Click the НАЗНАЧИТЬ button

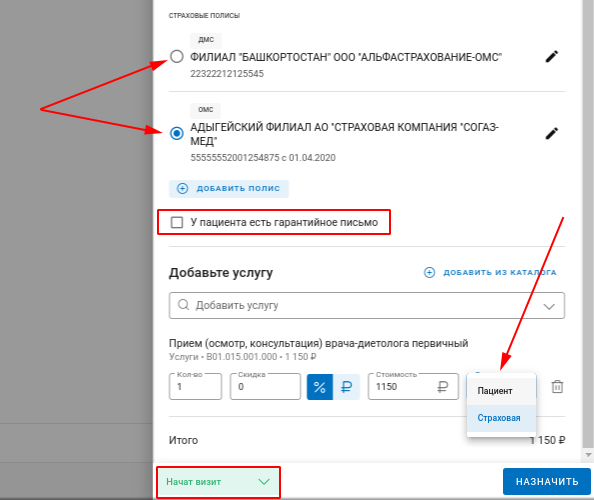(x=547, y=482)
